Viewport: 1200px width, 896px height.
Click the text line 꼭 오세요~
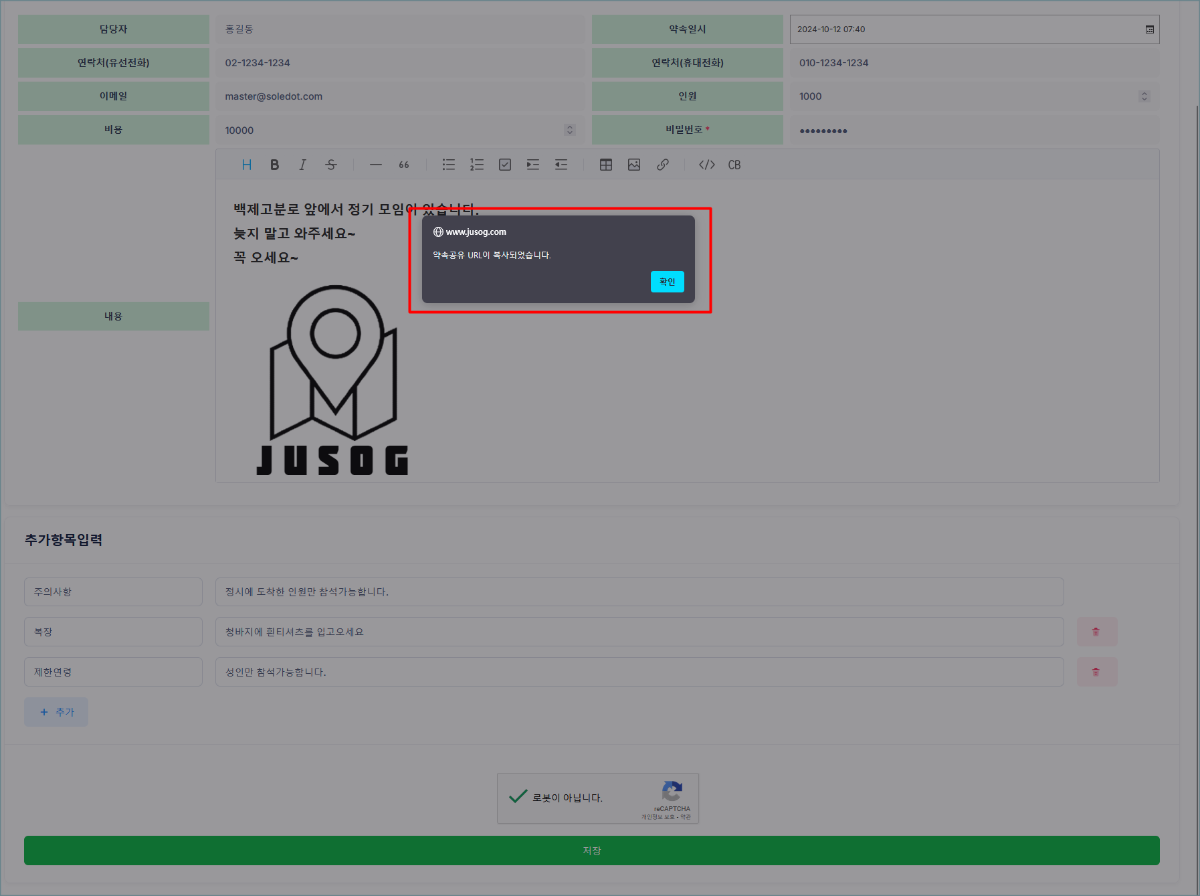click(x=265, y=258)
